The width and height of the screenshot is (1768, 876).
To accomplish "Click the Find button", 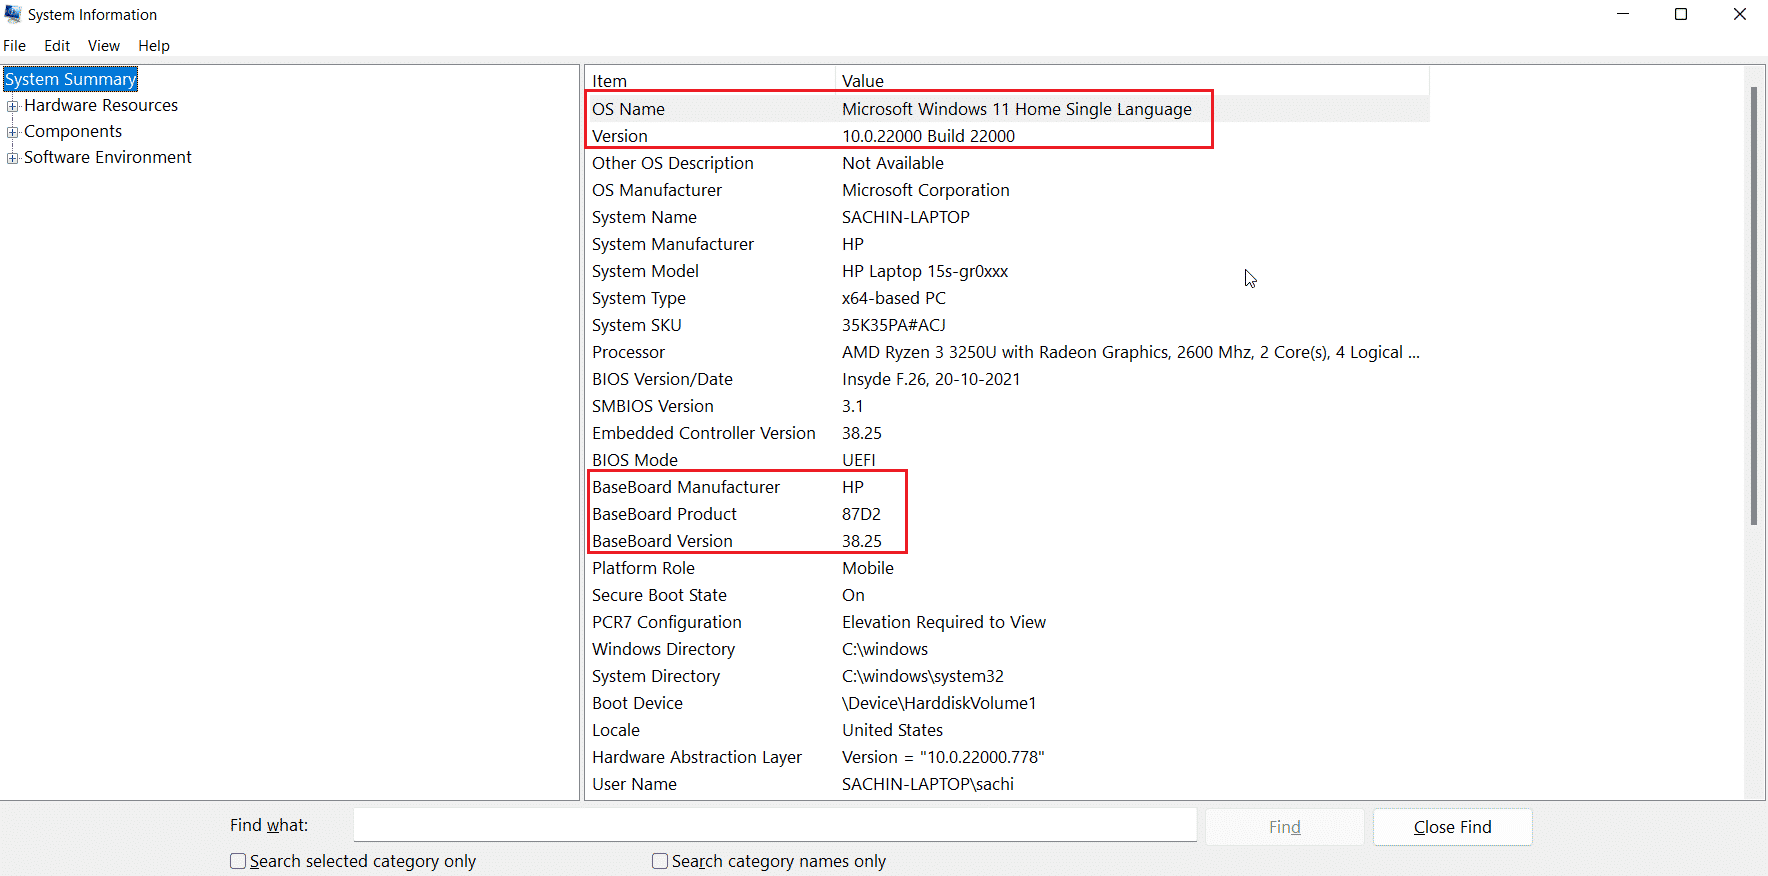I will (x=1285, y=827).
